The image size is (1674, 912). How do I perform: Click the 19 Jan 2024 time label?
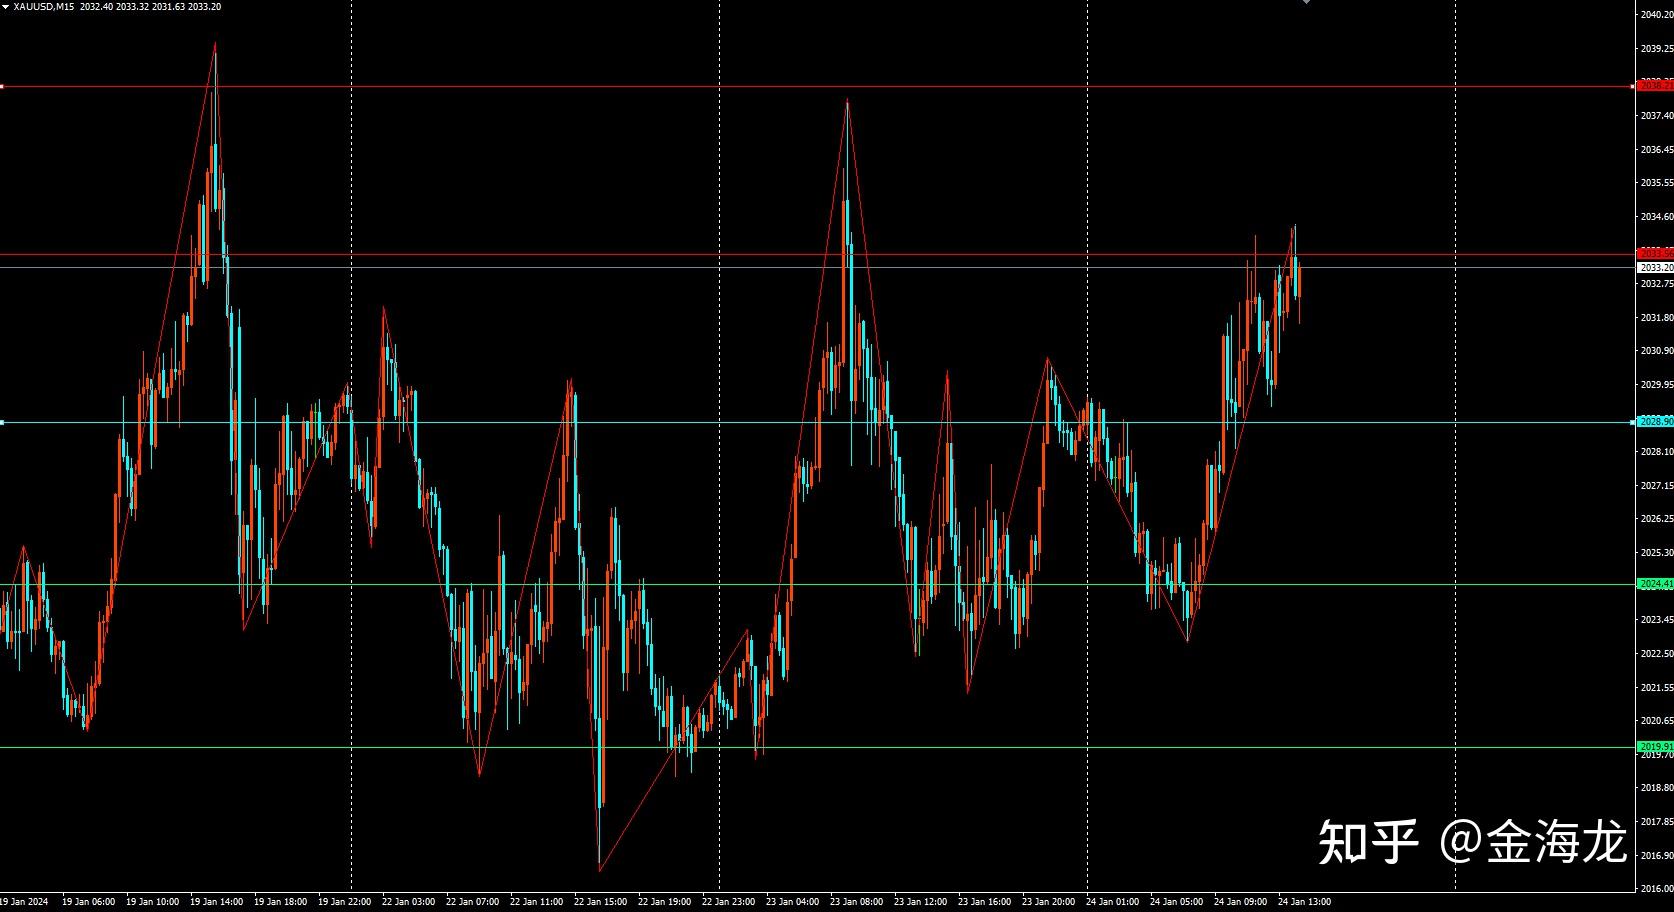25,902
